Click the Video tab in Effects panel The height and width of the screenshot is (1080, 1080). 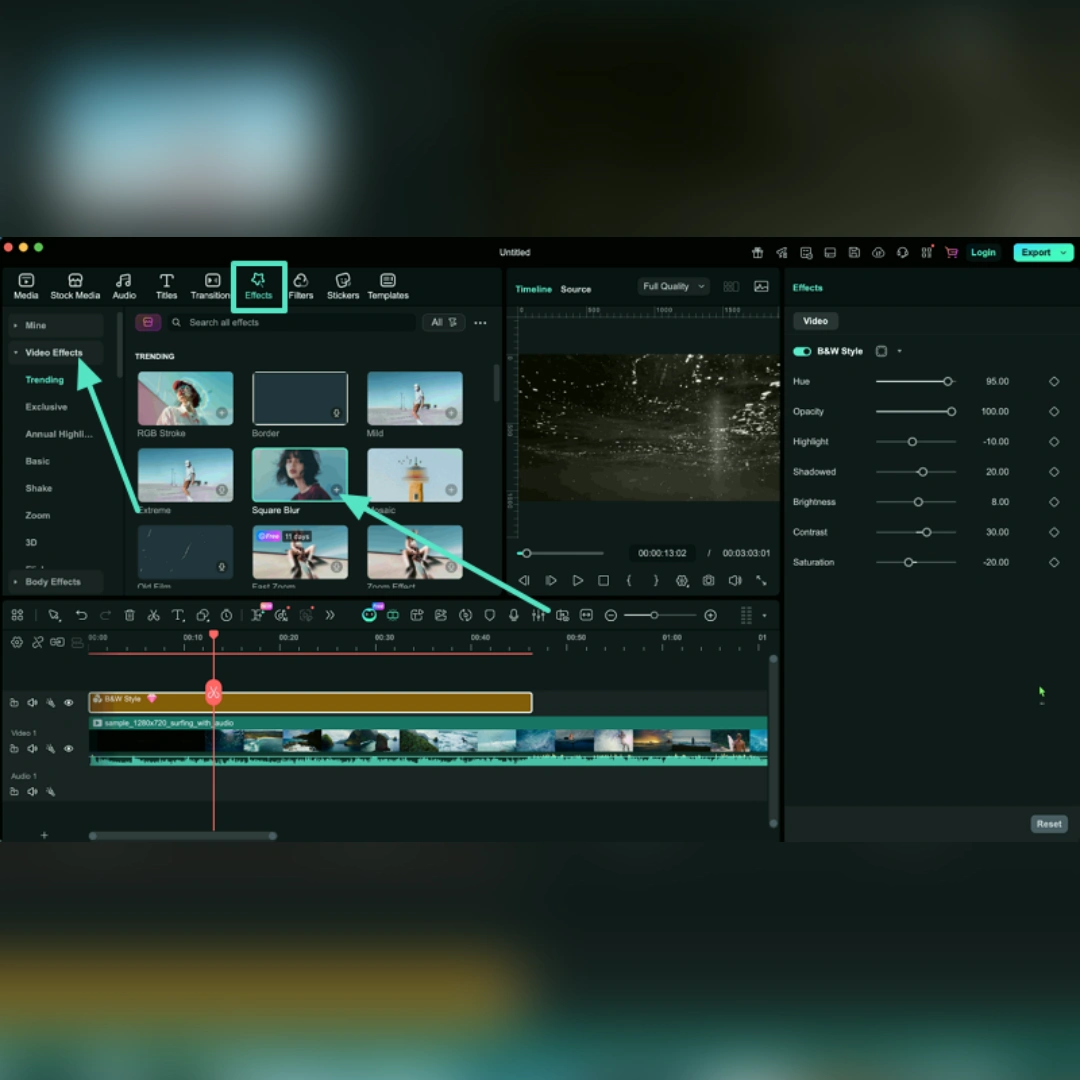click(x=815, y=321)
